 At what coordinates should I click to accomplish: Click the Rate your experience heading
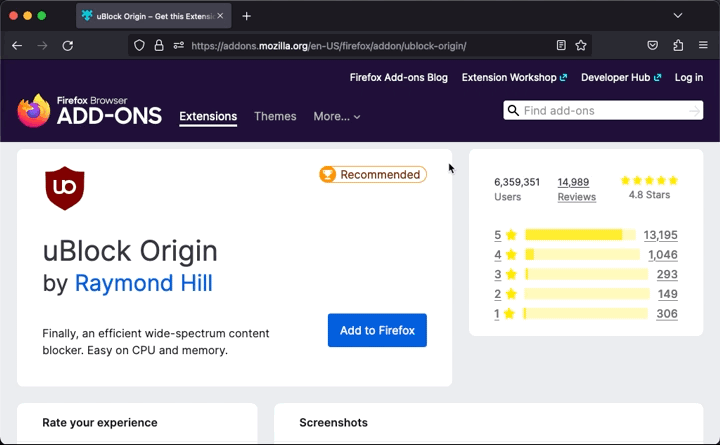pyautogui.click(x=100, y=422)
